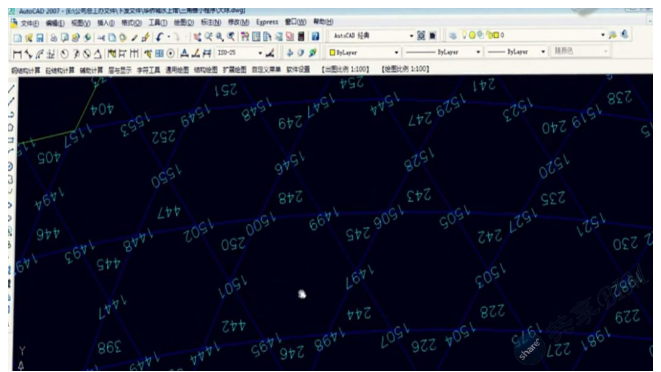Toggle layer 0 freeze sun icon
Viewport: 661px width, 372px height.
pyautogui.click(x=472, y=35)
